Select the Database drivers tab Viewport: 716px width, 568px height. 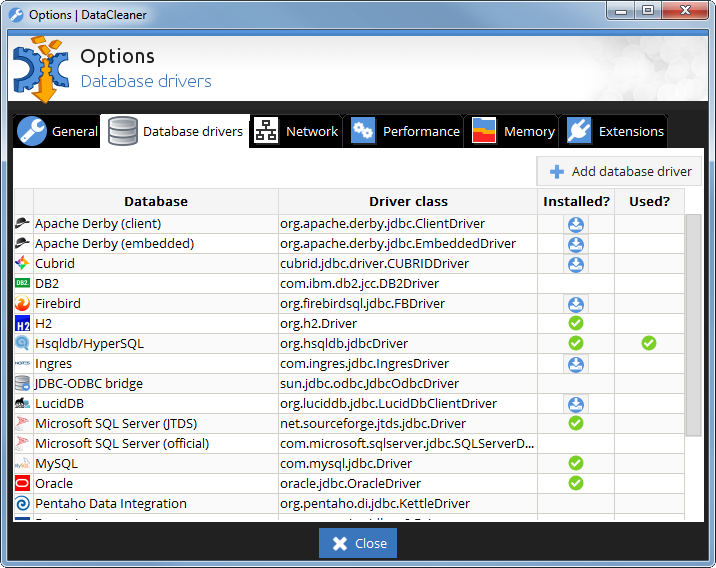pos(175,131)
